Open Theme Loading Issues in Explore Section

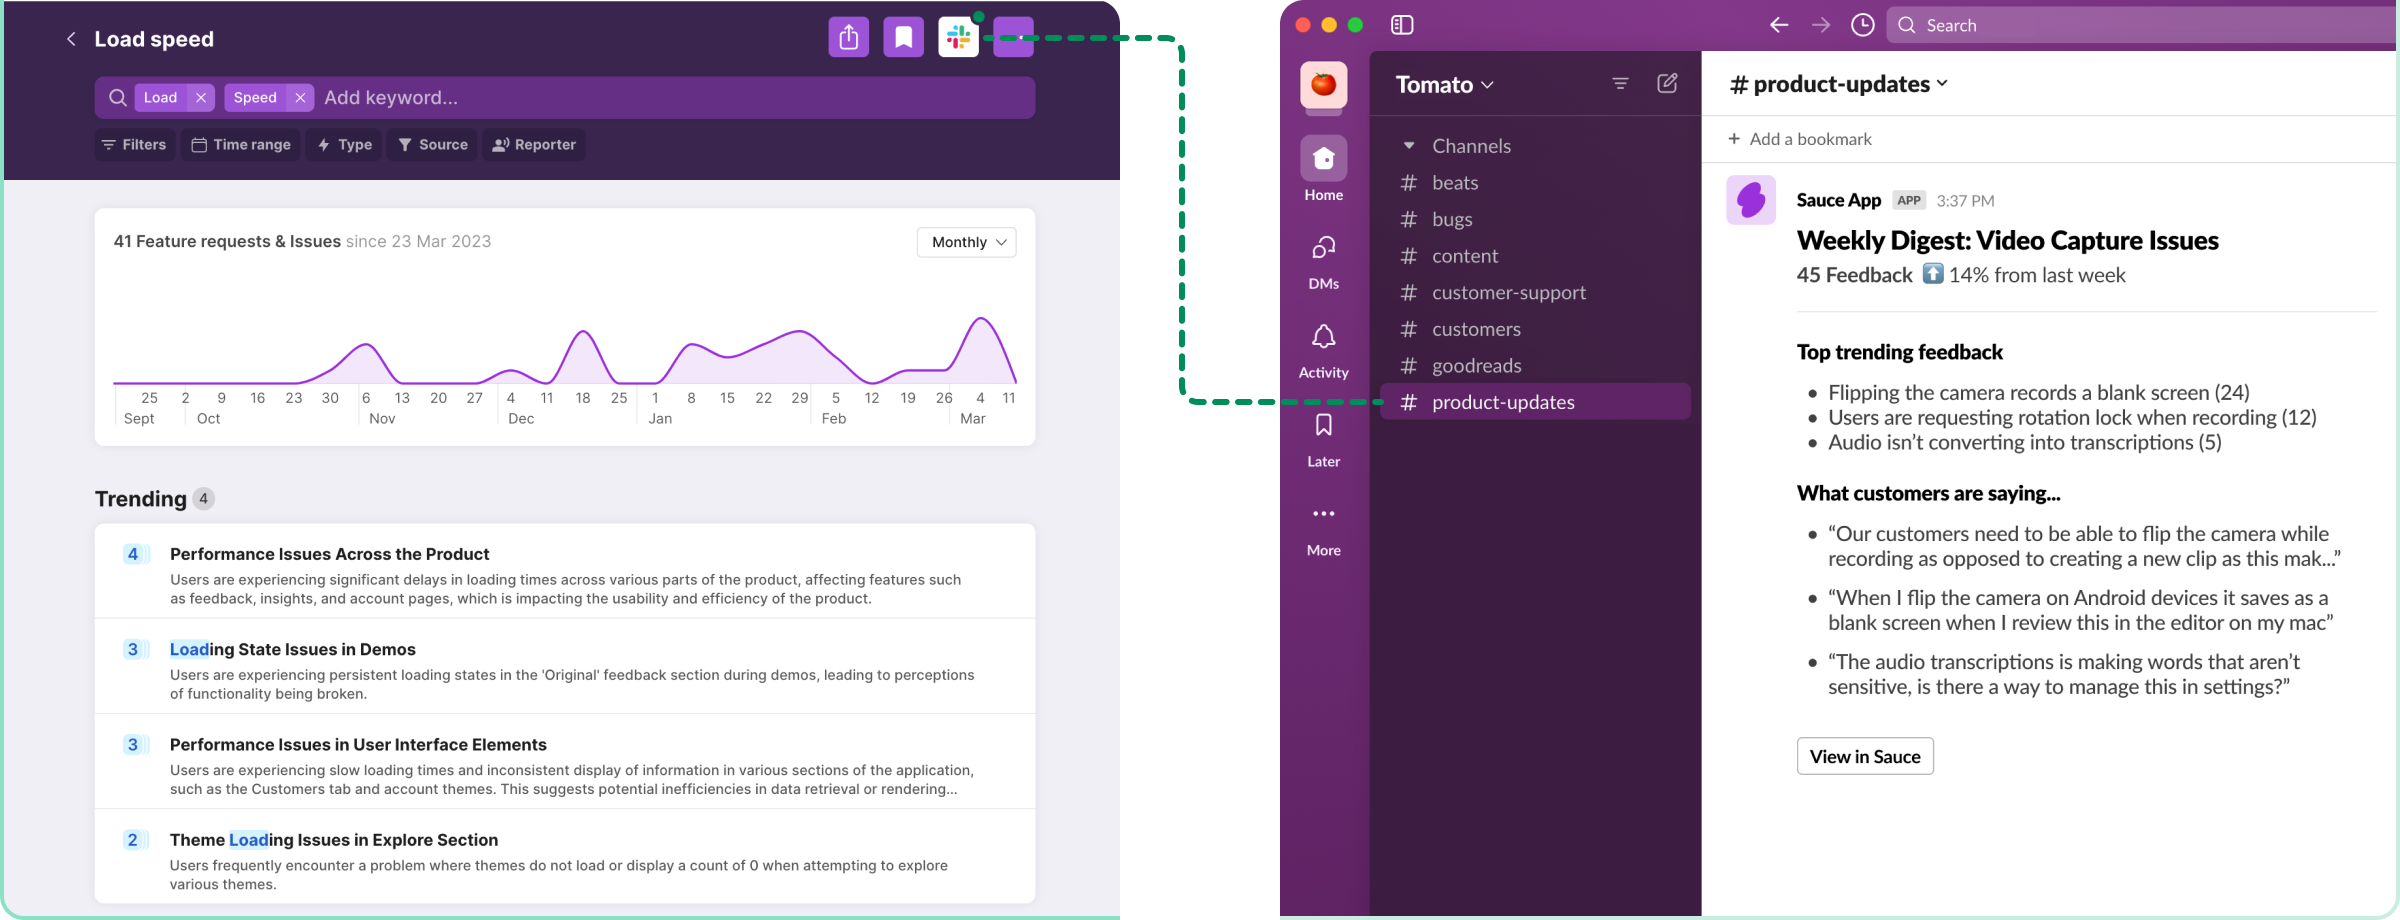pos(565,856)
